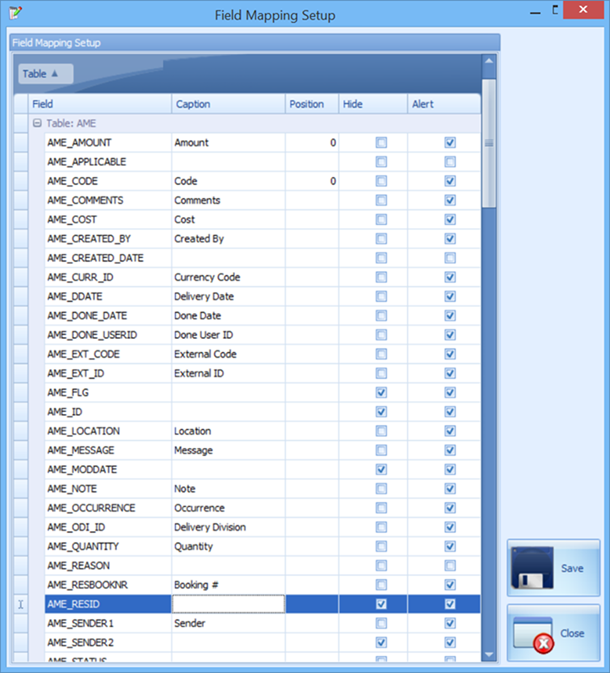The width and height of the screenshot is (610, 673).
Task: Click the Table group-by column chip
Action: point(46,74)
